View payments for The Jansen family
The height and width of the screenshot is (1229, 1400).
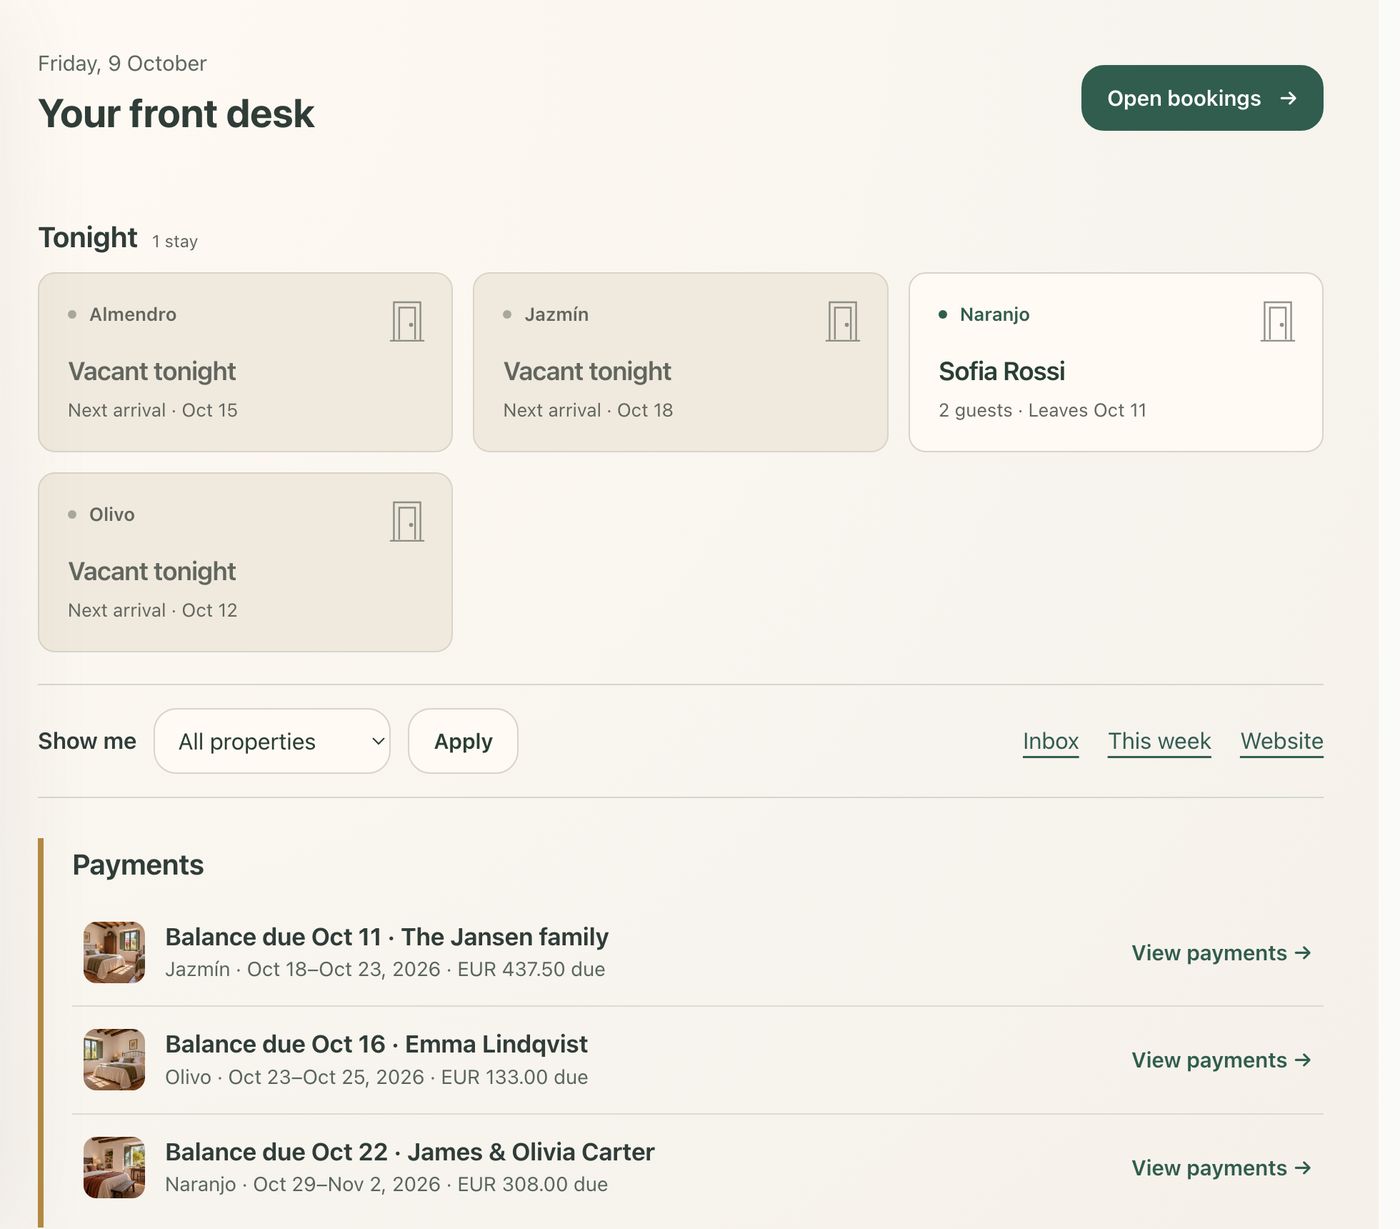(1221, 953)
